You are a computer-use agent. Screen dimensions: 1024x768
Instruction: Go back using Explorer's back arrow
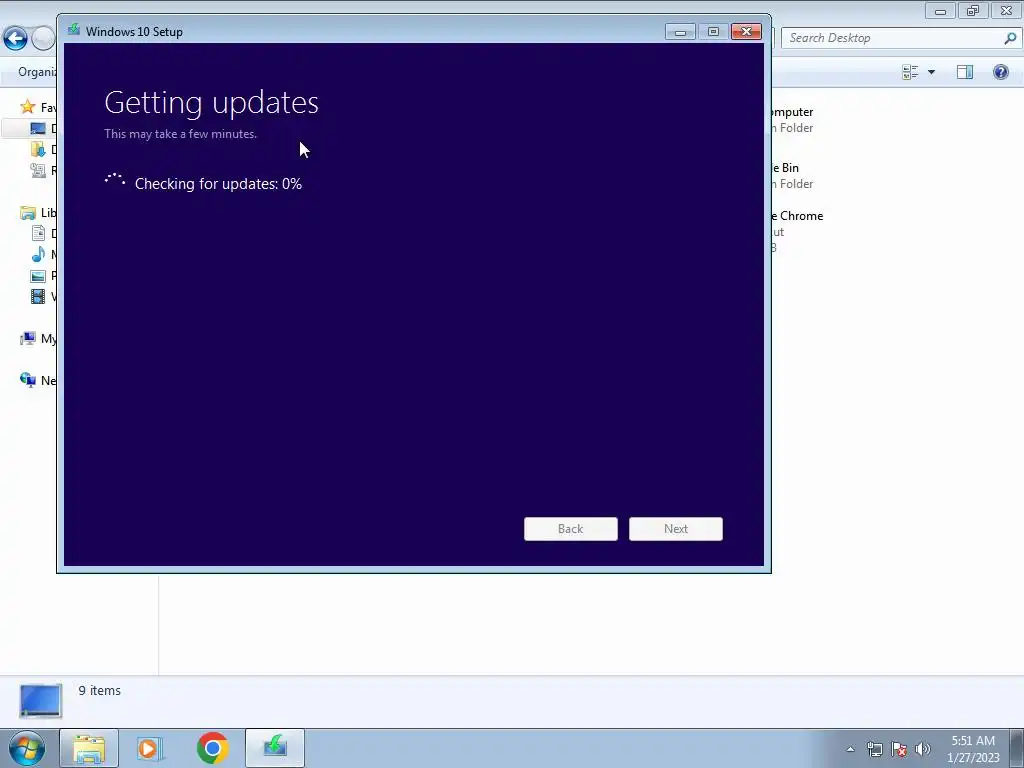[15, 38]
